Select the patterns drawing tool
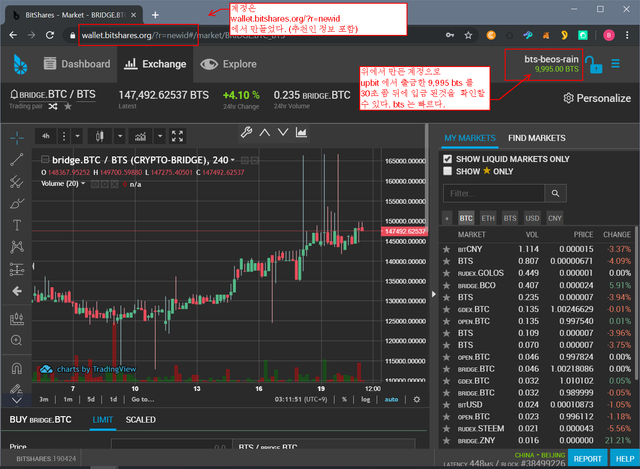The height and width of the screenshot is (469, 640). [17, 247]
